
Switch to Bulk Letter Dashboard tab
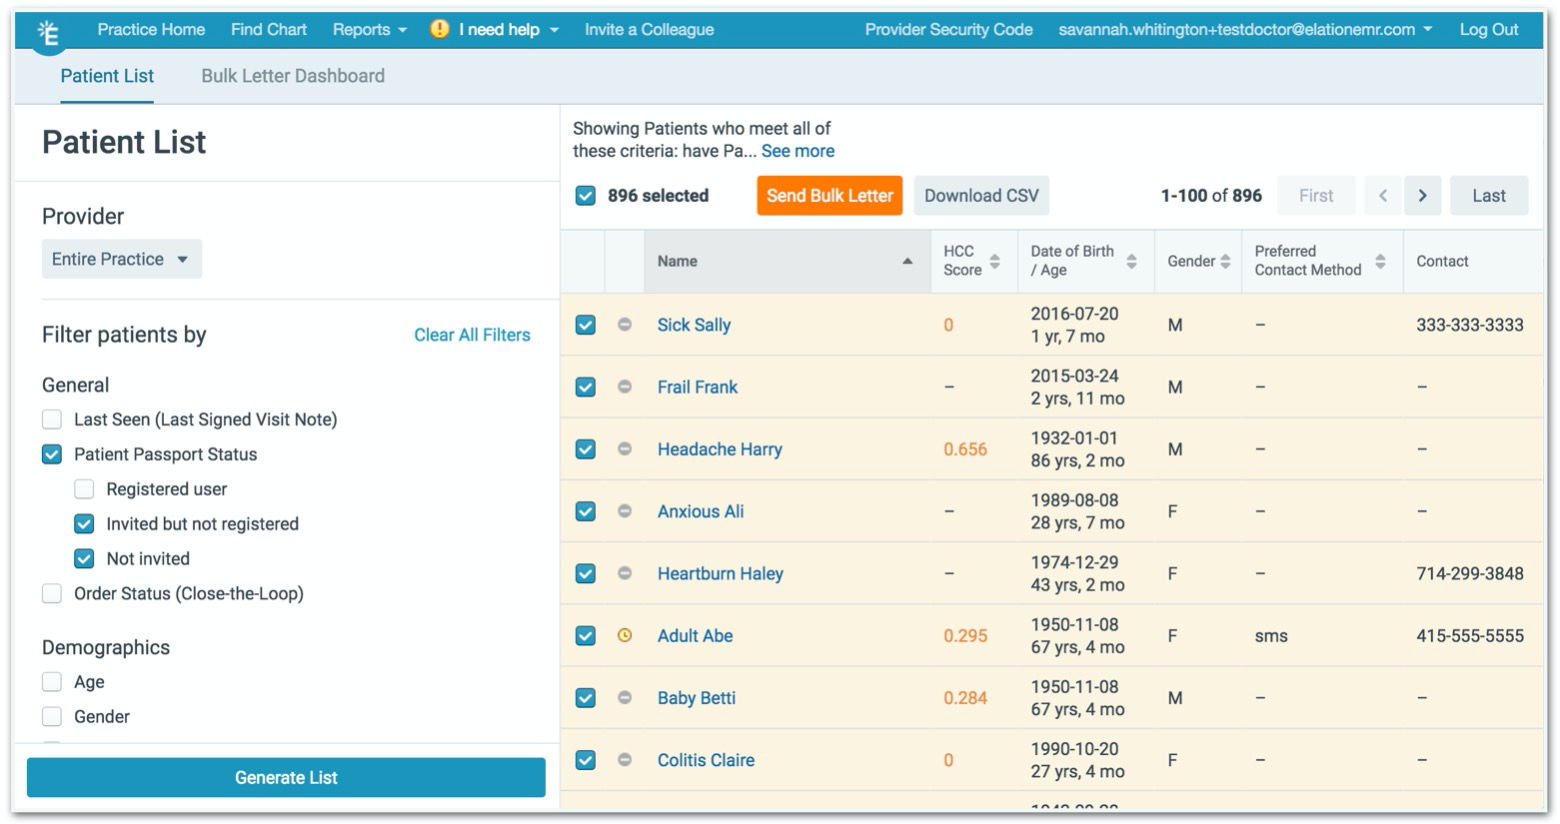(x=292, y=76)
